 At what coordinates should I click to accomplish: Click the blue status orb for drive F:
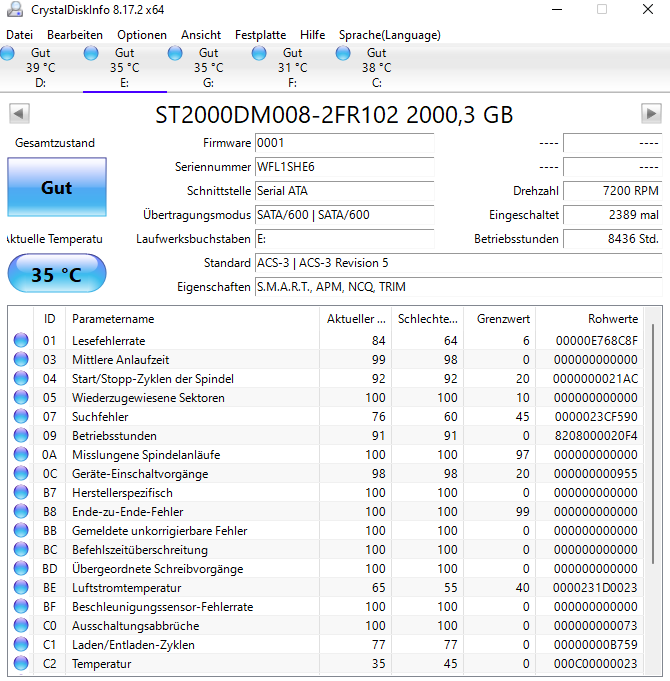(x=259, y=53)
